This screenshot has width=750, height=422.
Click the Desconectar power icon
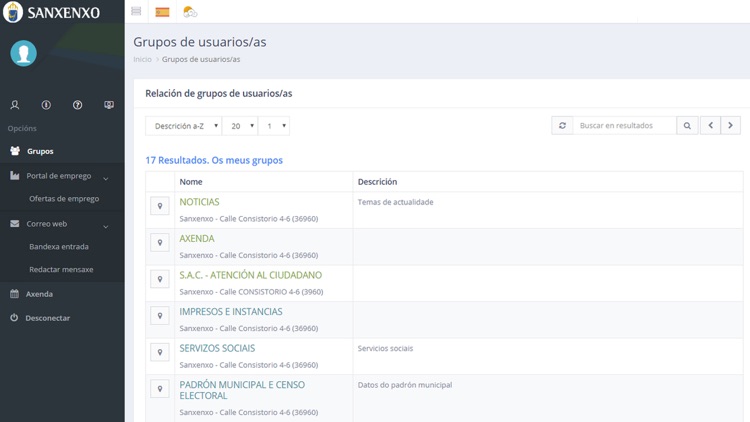(14, 317)
